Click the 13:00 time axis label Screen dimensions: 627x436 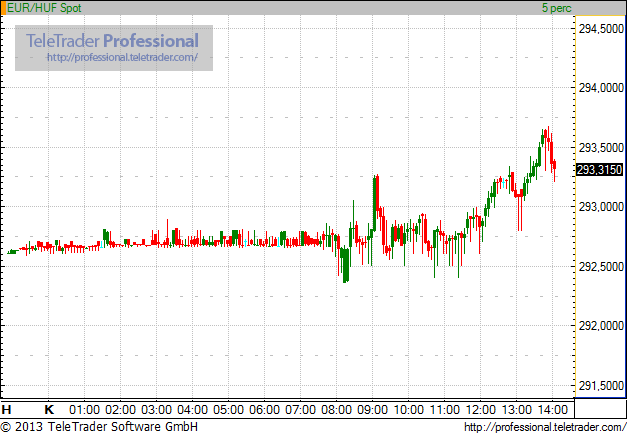[x=517, y=410]
